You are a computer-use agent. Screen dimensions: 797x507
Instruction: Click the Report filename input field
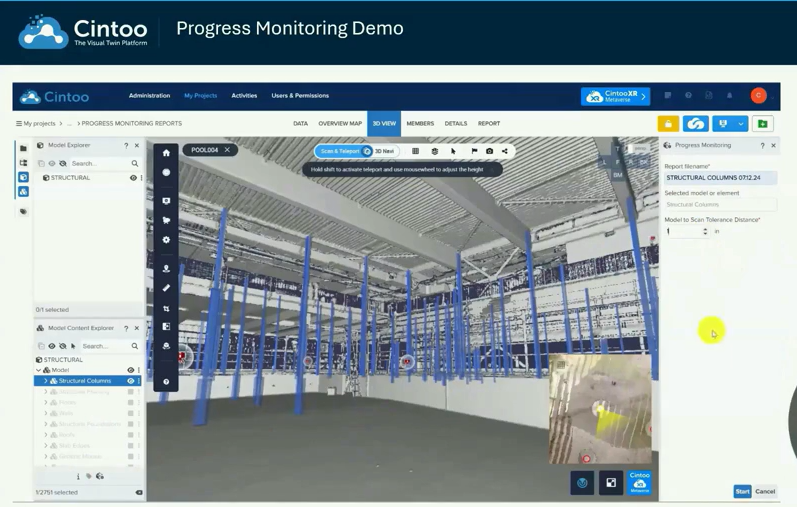(x=720, y=178)
